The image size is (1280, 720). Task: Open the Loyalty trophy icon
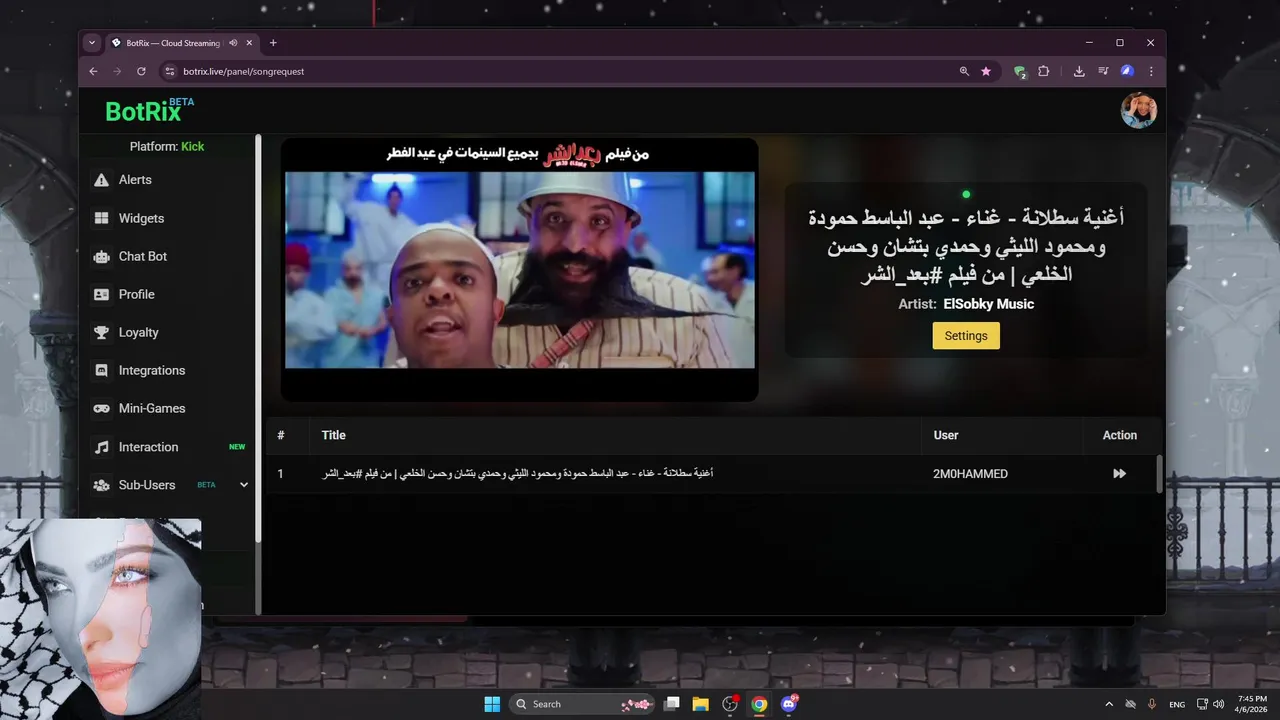(x=101, y=332)
